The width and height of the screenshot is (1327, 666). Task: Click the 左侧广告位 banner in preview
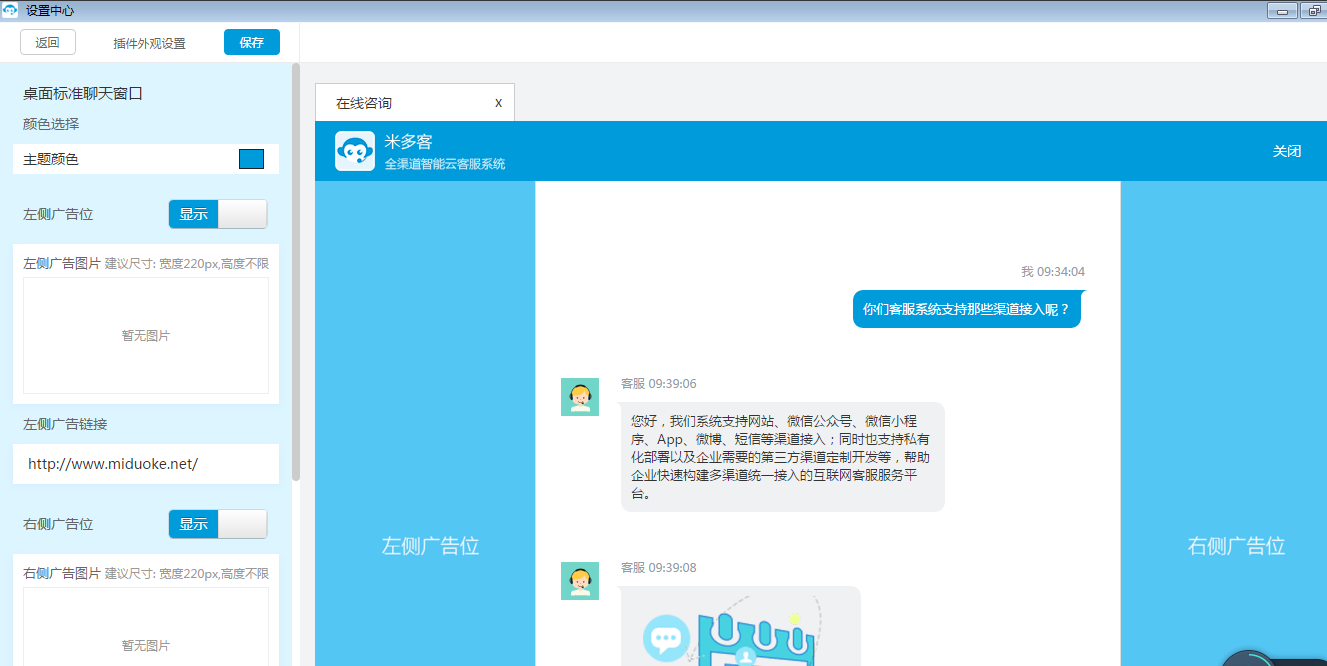[x=430, y=546]
